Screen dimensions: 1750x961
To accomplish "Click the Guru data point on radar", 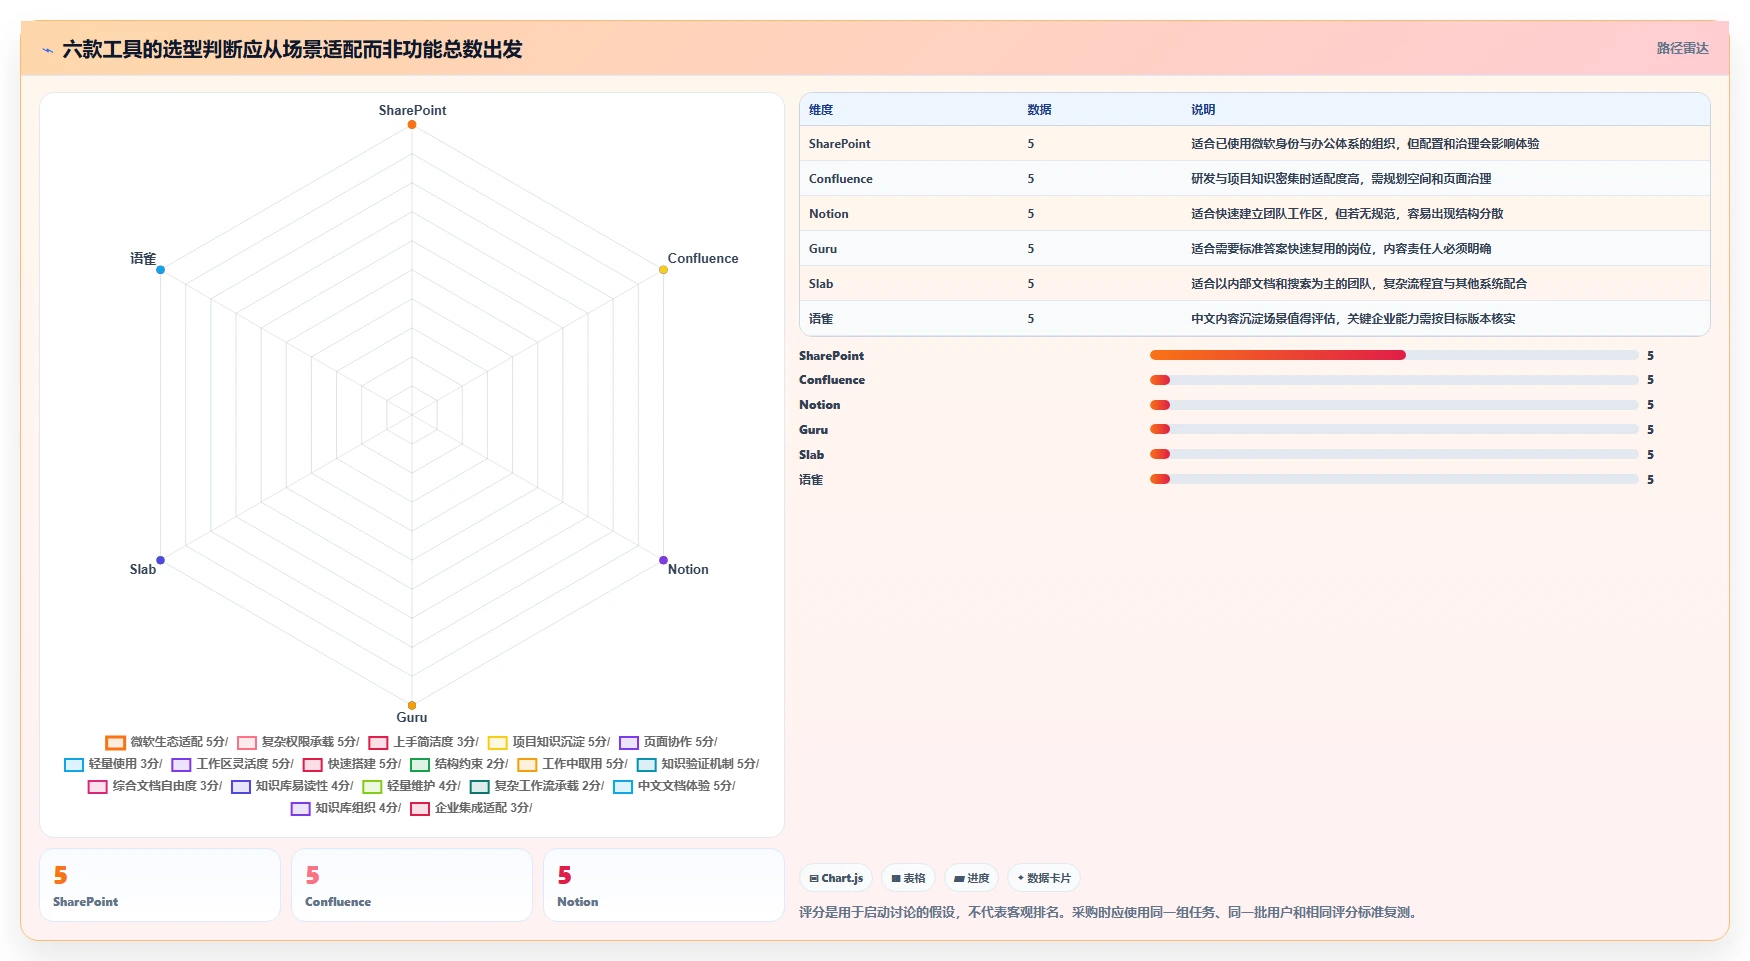I will (x=412, y=705).
